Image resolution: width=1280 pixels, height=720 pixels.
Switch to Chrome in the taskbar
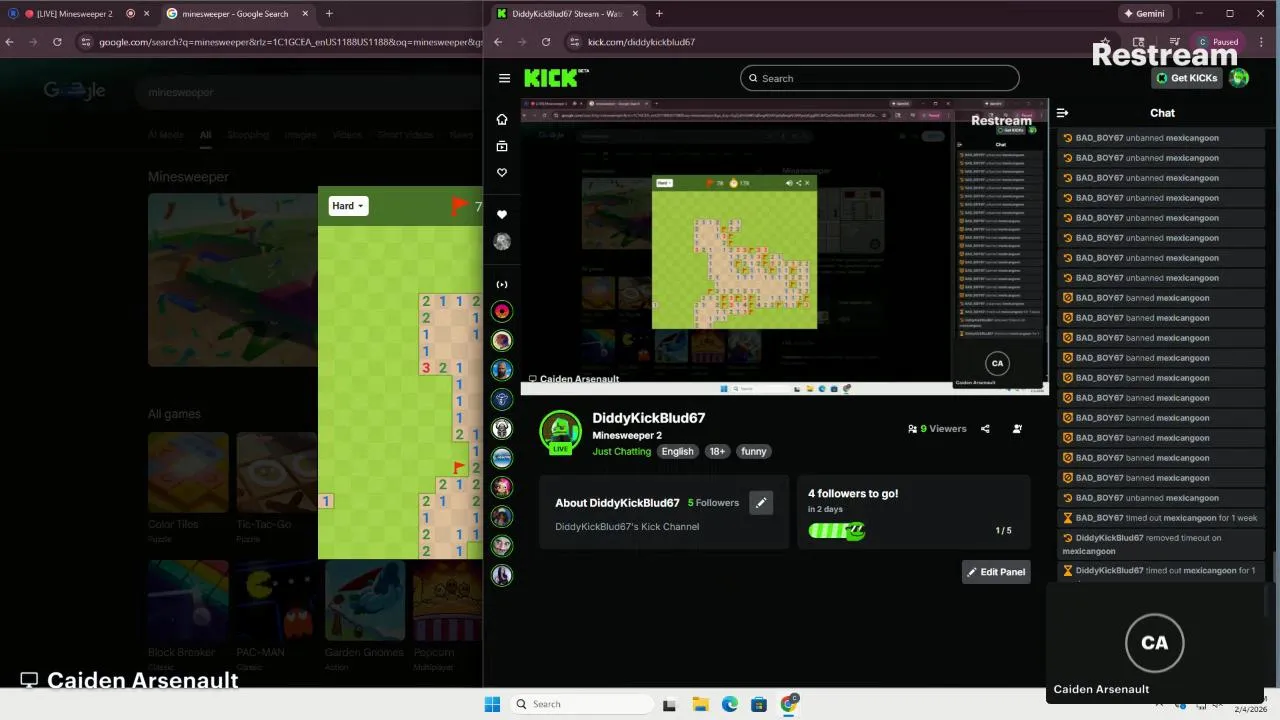789,704
